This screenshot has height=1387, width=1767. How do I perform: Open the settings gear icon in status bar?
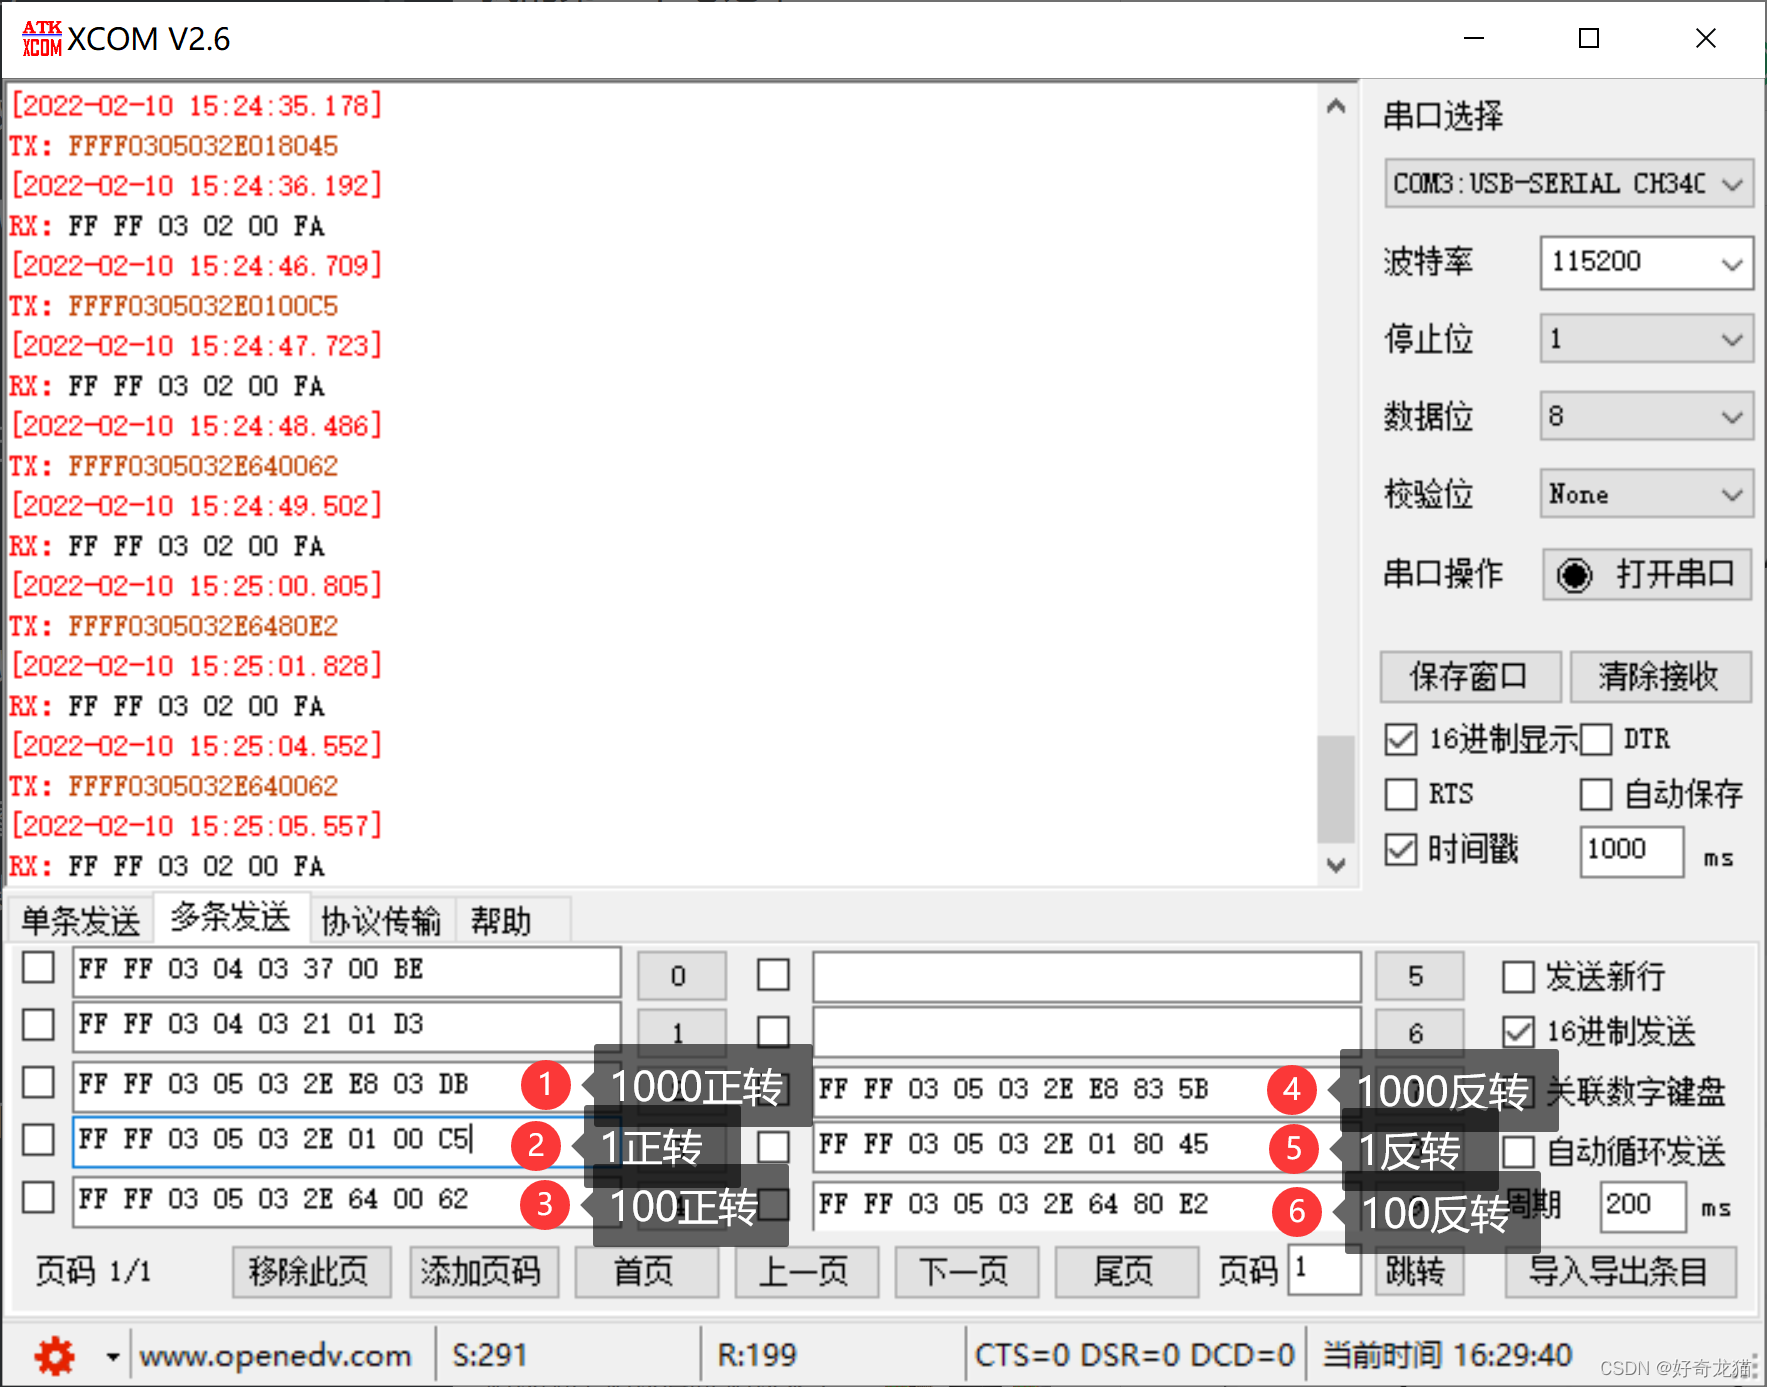54,1356
